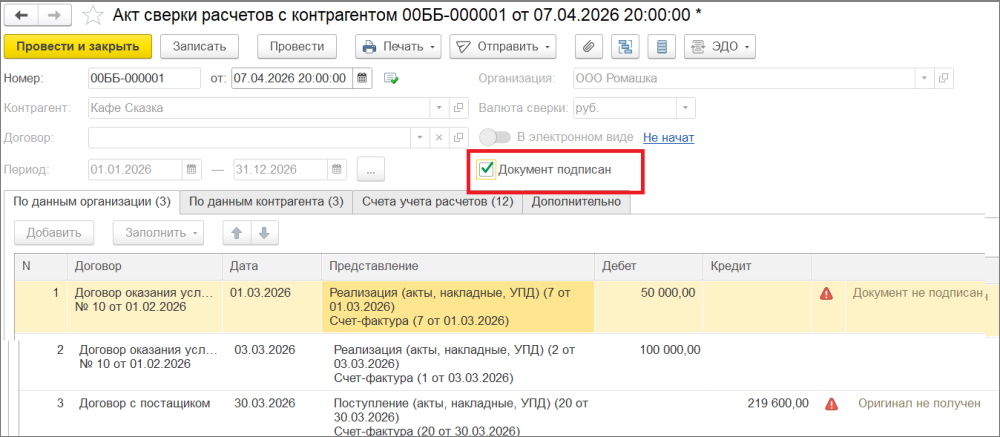Open the Счета учета расчетов tab
Screen dimensions: 1000x437
437,202
